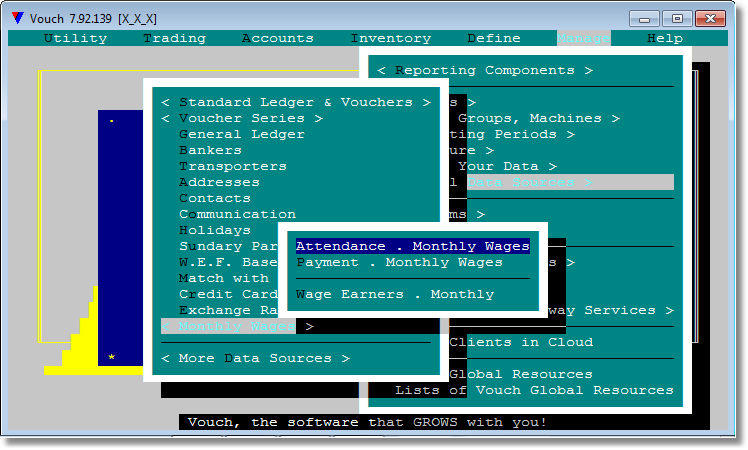
Task: Select the Match with entry
Action: click(x=224, y=278)
